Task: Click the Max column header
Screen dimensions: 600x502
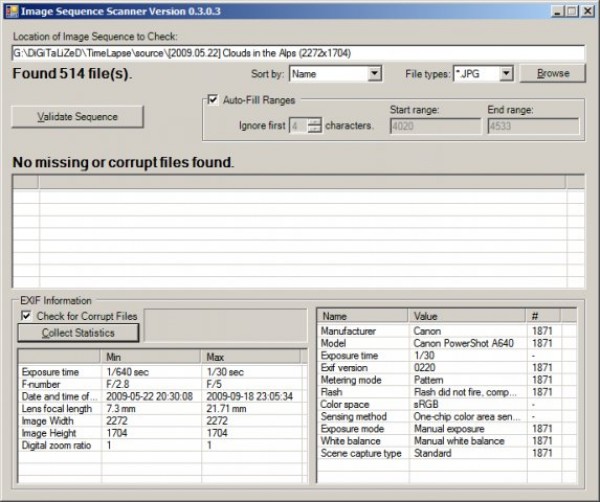Action: (x=251, y=357)
